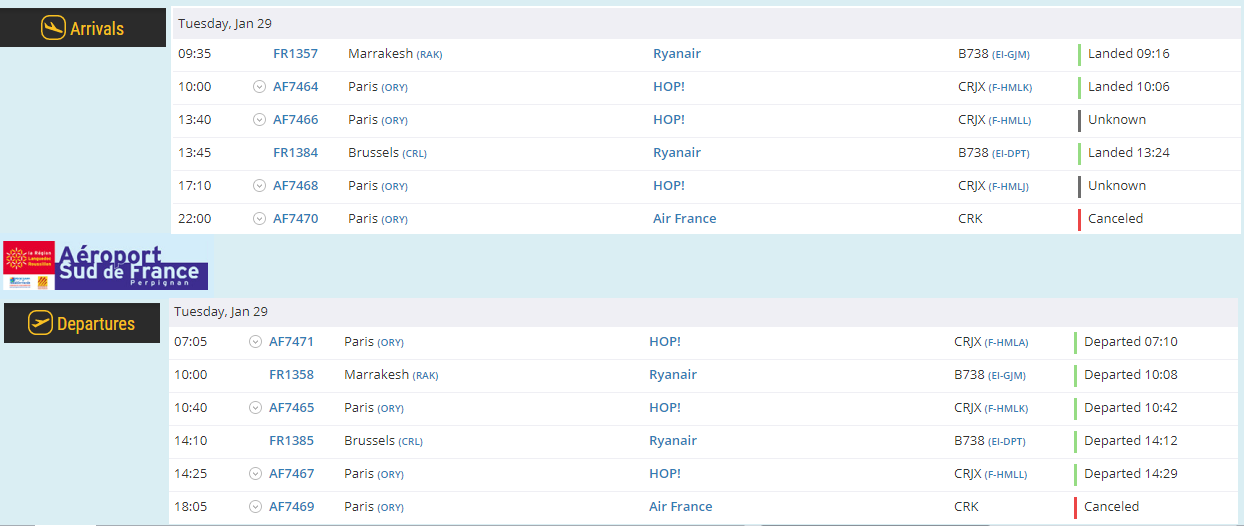1244x526 pixels.
Task: Expand codeshare details for flight AF7464
Action: [259, 87]
